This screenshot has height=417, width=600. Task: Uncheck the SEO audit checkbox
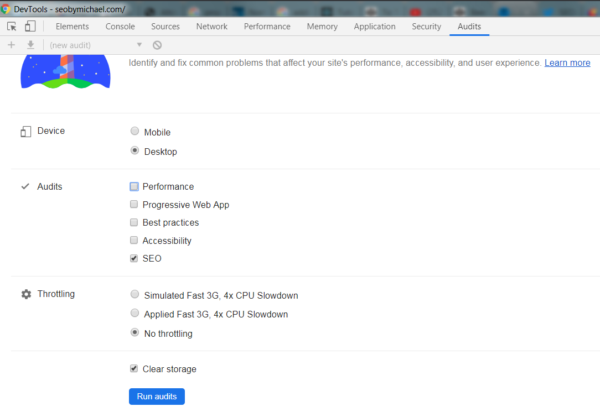pyautogui.click(x=134, y=258)
